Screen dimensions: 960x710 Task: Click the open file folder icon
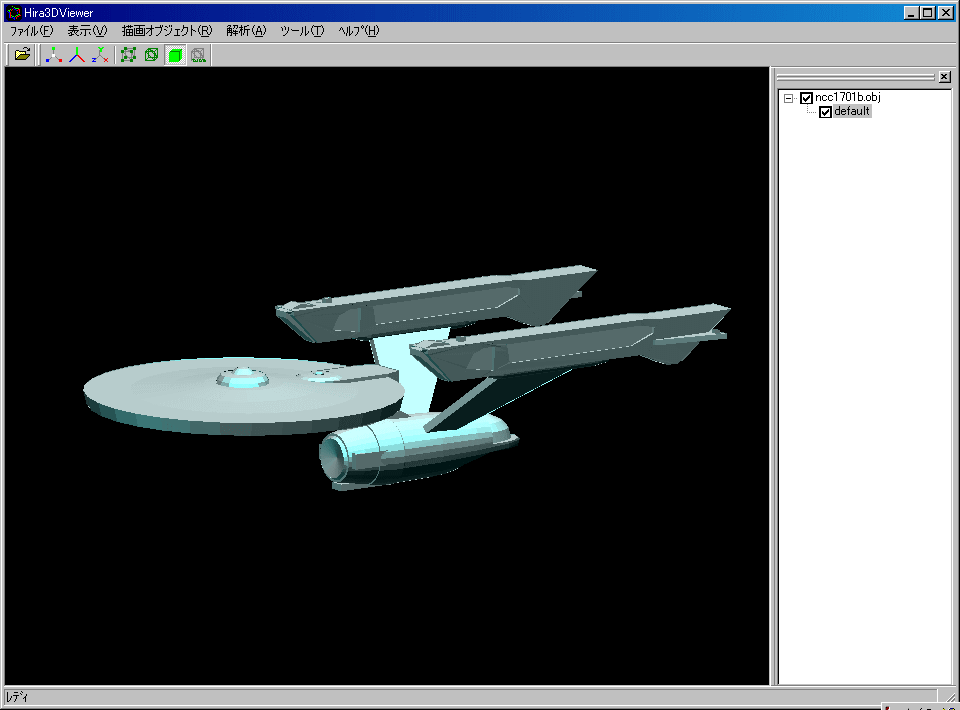coord(22,55)
